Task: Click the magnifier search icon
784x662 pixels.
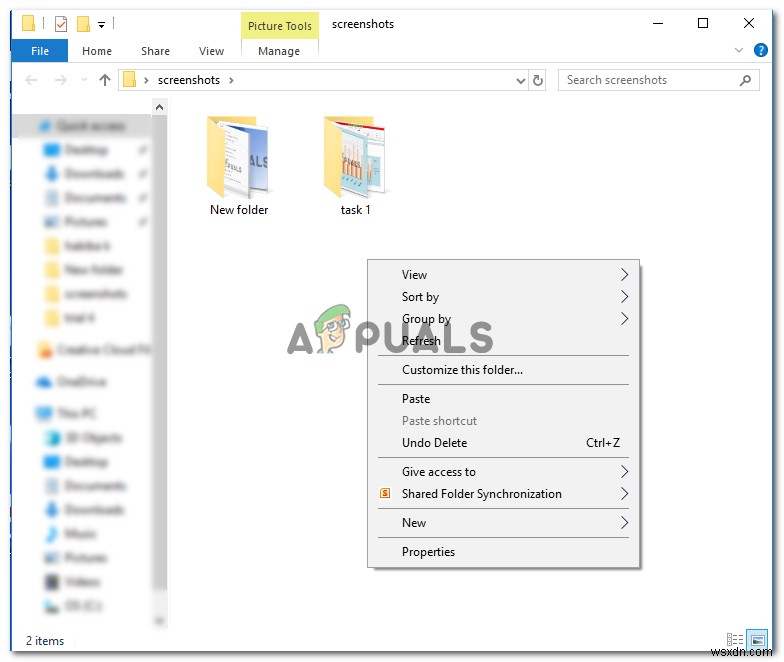Action: point(745,80)
